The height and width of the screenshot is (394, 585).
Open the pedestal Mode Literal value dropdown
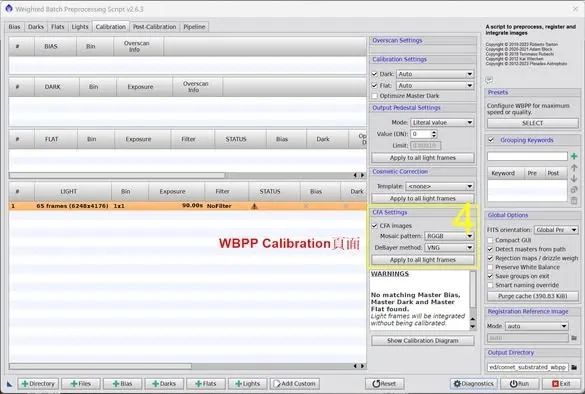coord(442,122)
